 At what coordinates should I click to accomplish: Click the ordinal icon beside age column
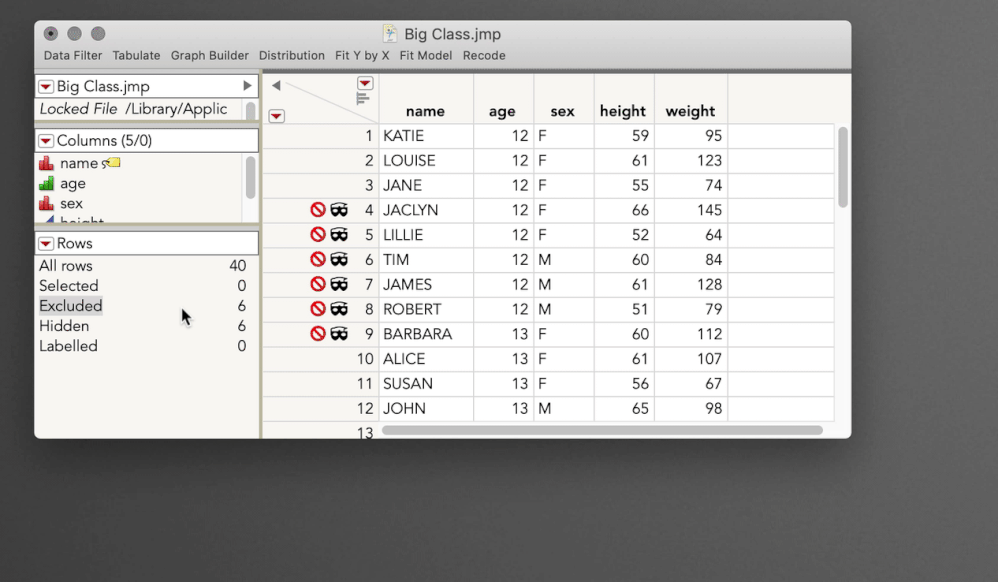point(46,183)
